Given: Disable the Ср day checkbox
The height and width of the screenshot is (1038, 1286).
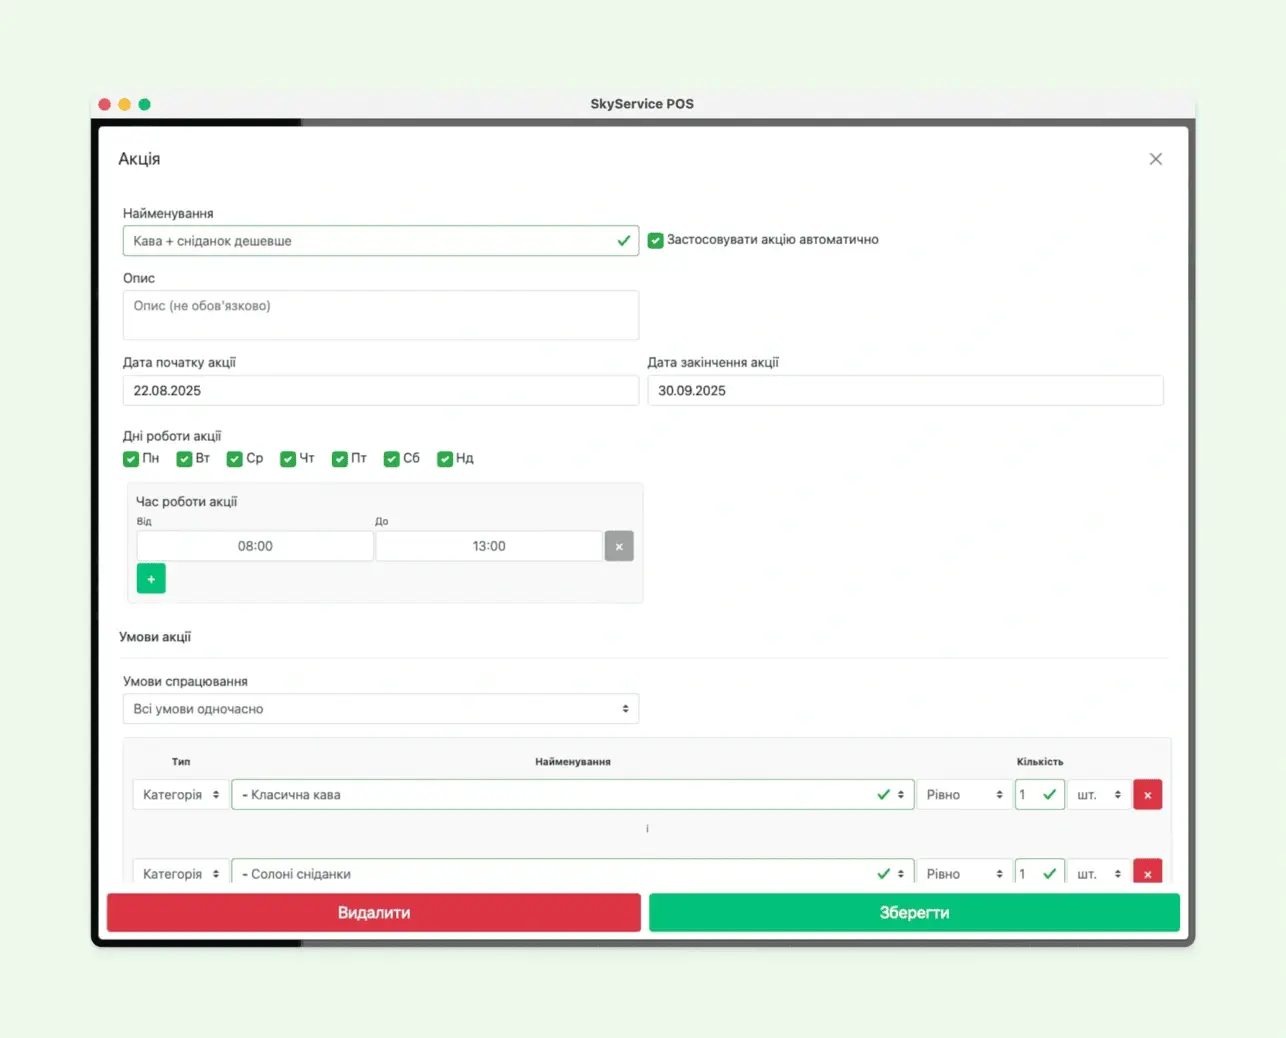Looking at the screenshot, I should point(235,459).
